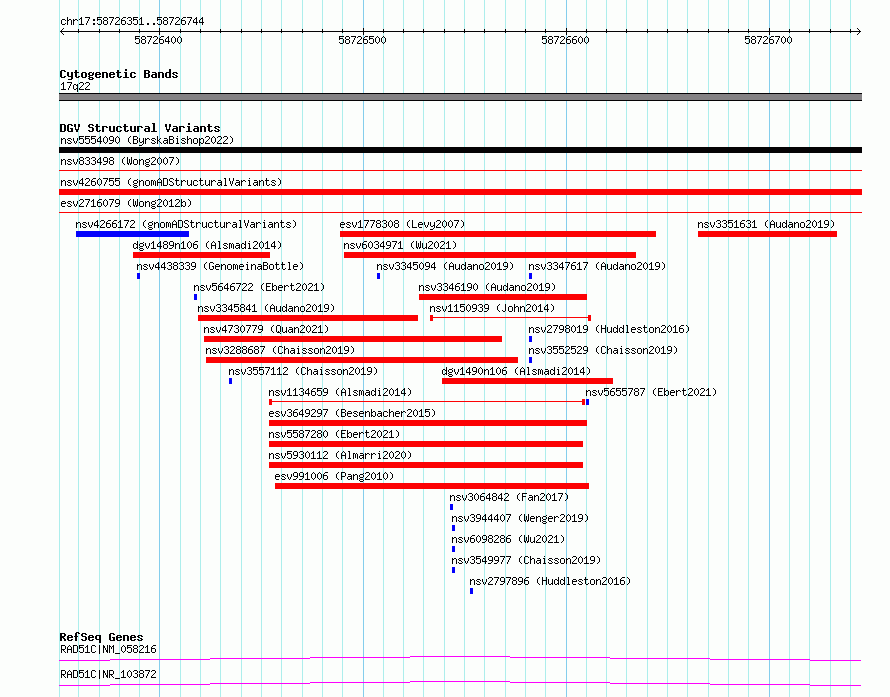Click the red esv991006 variant bar
Viewport: 890px width, 697px height.
432,486
